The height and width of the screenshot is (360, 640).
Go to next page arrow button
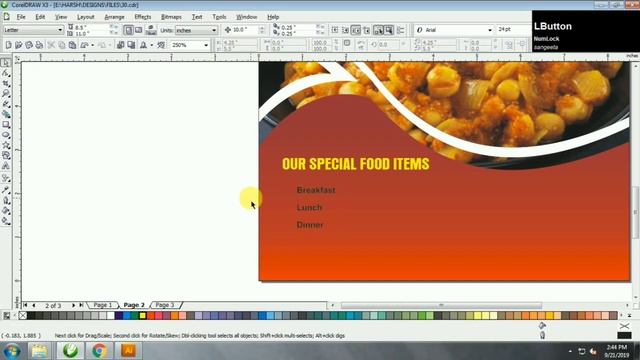[x=73, y=305]
